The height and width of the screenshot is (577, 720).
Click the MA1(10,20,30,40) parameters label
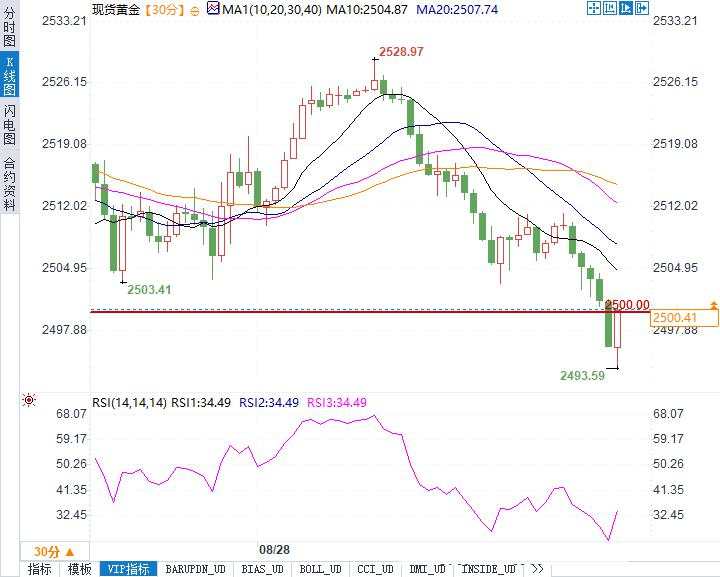pos(272,9)
